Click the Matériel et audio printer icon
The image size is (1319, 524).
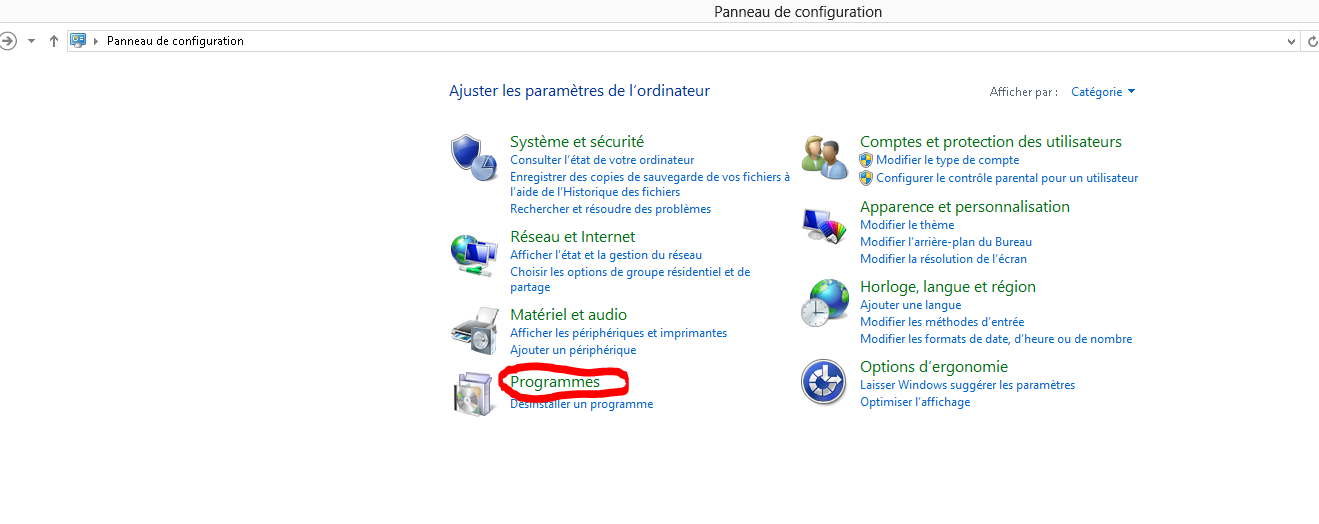coord(473,331)
